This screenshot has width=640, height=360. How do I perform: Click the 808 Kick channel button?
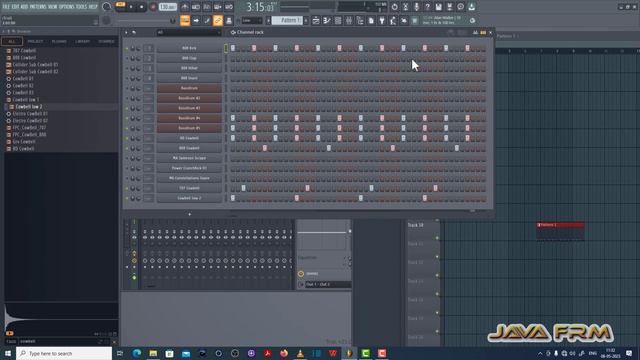point(189,48)
